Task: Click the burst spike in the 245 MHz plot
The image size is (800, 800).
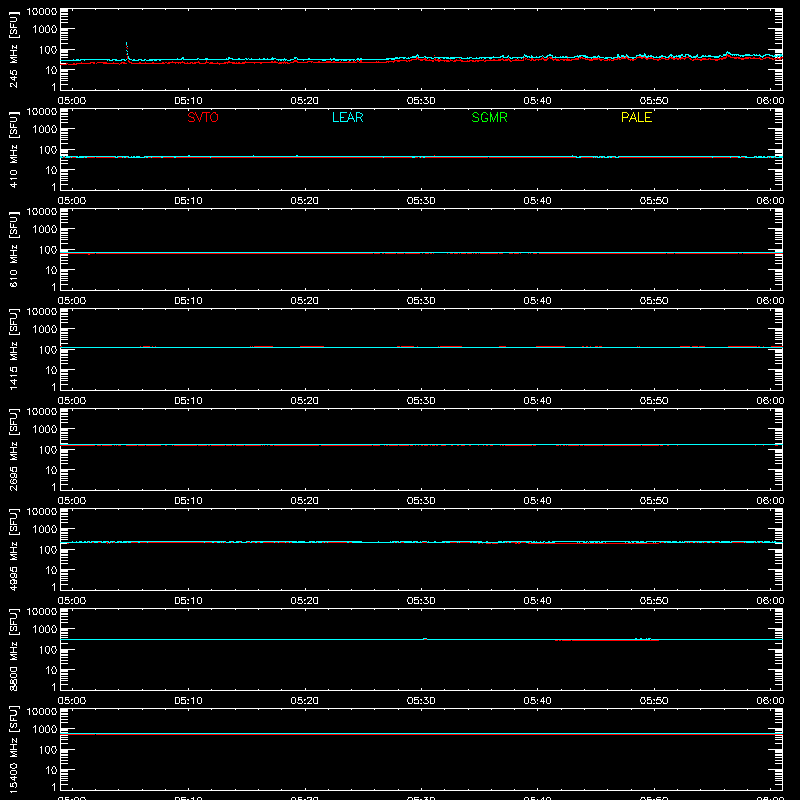Action: click(127, 51)
